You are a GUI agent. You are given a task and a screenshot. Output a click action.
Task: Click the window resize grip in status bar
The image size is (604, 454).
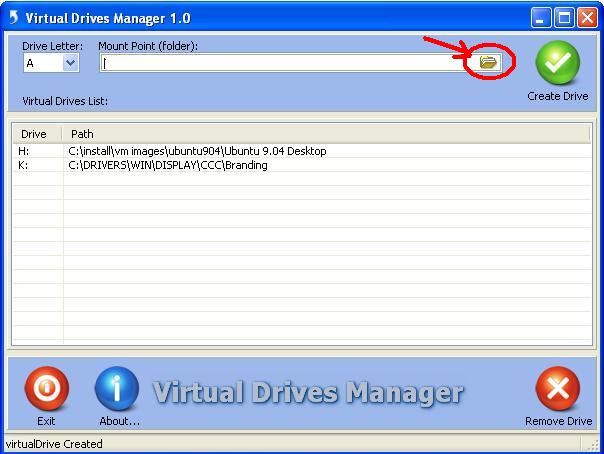[x=593, y=445]
